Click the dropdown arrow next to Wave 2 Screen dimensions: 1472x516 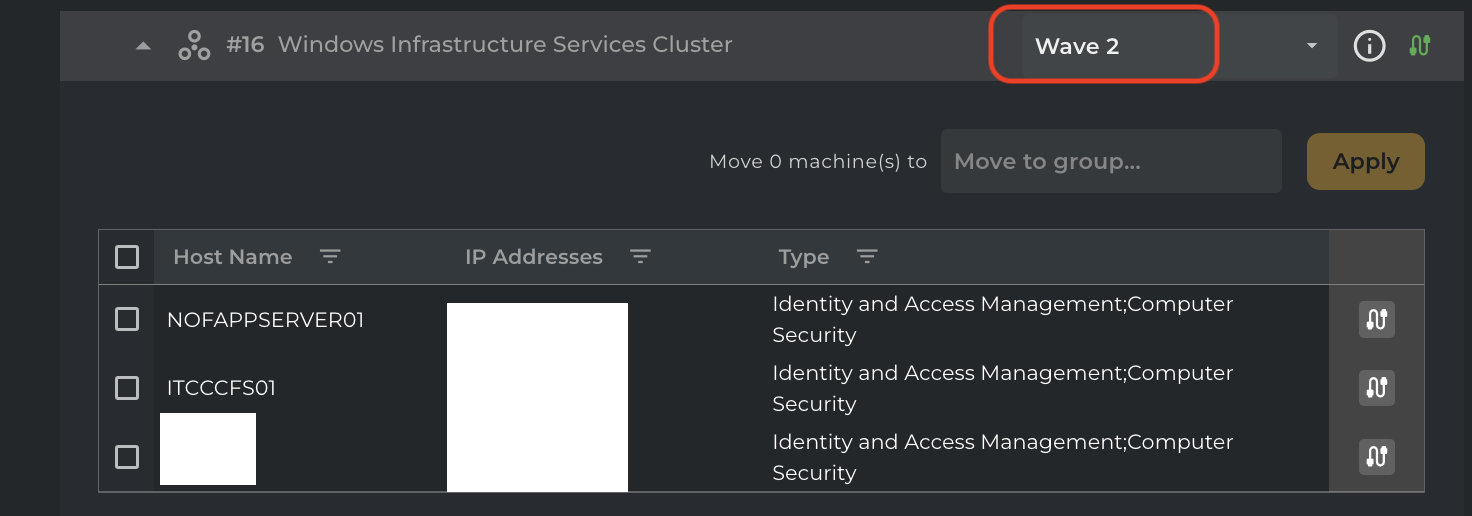pyautogui.click(x=1311, y=46)
